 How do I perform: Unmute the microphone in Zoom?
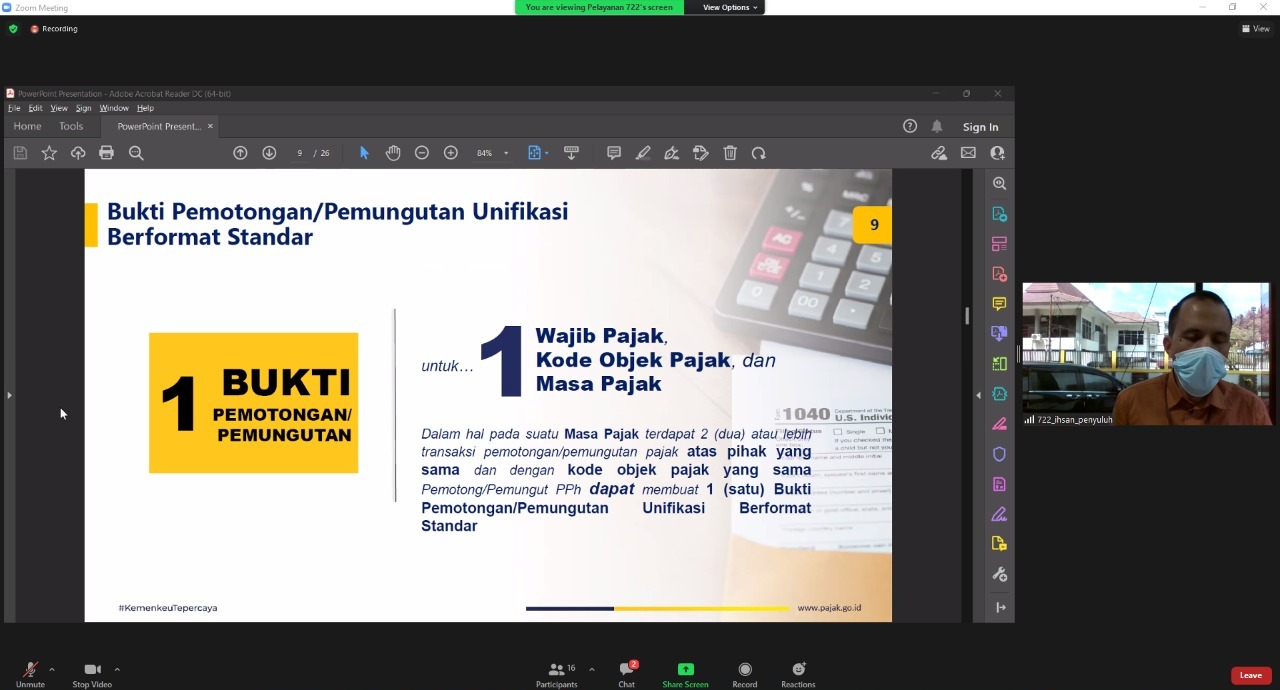click(x=30, y=673)
